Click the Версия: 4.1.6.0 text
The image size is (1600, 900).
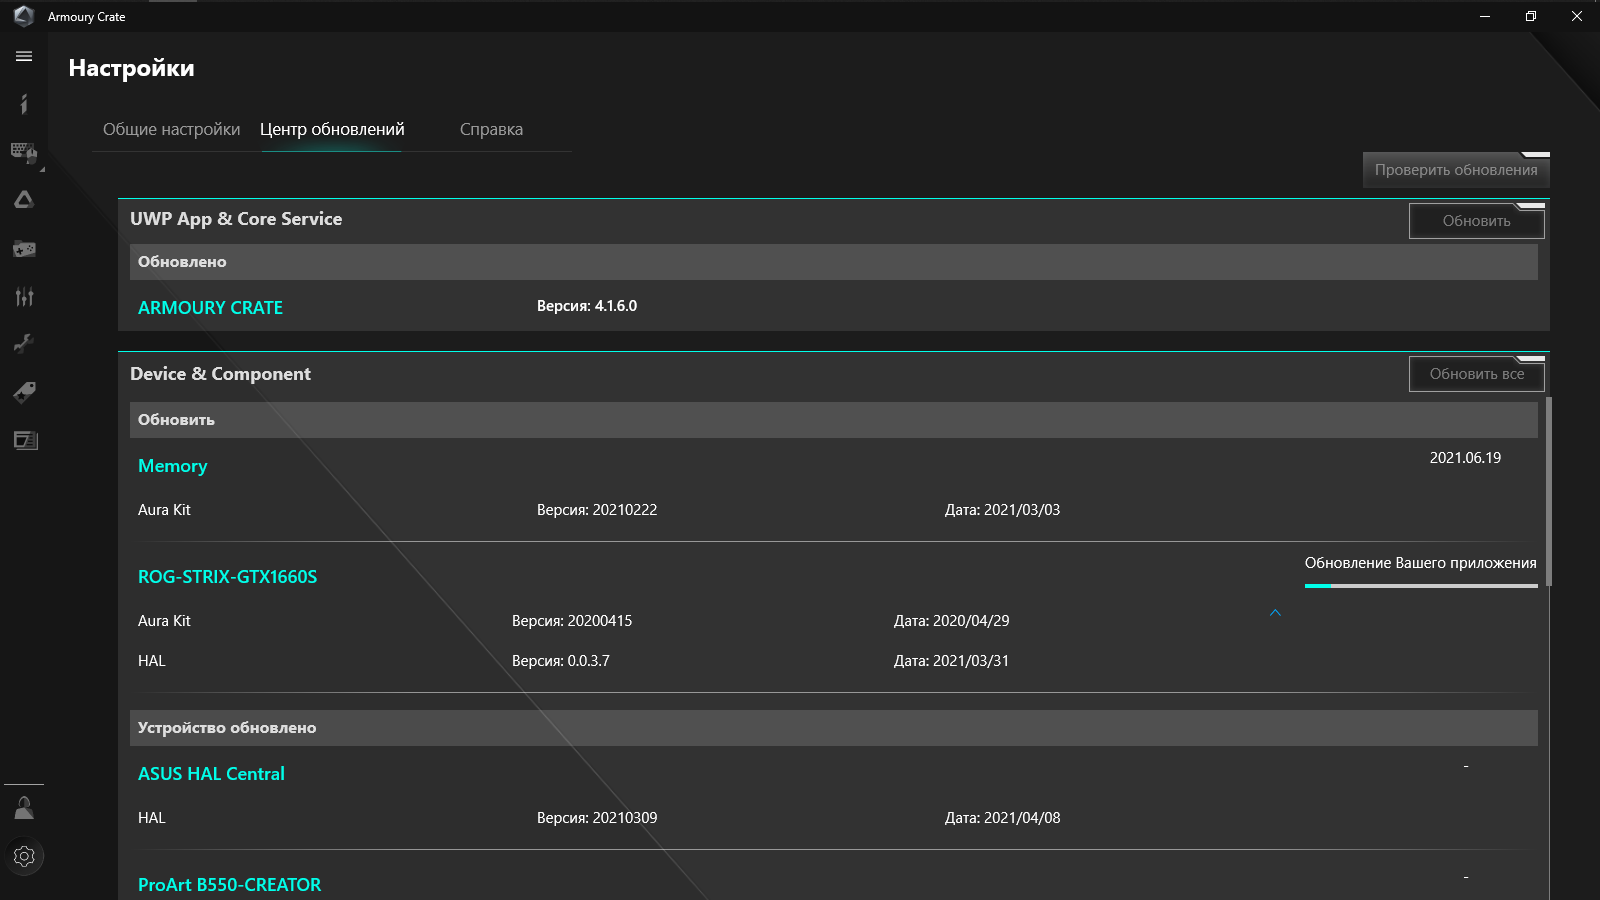click(587, 306)
